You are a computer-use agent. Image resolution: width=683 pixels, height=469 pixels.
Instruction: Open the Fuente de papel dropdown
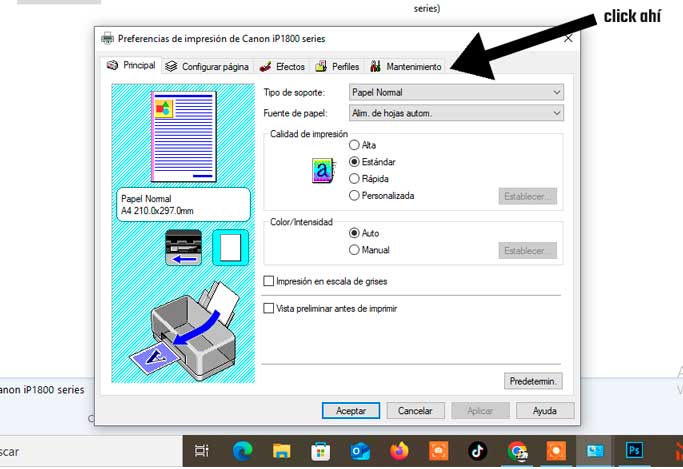click(x=456, y=113)
